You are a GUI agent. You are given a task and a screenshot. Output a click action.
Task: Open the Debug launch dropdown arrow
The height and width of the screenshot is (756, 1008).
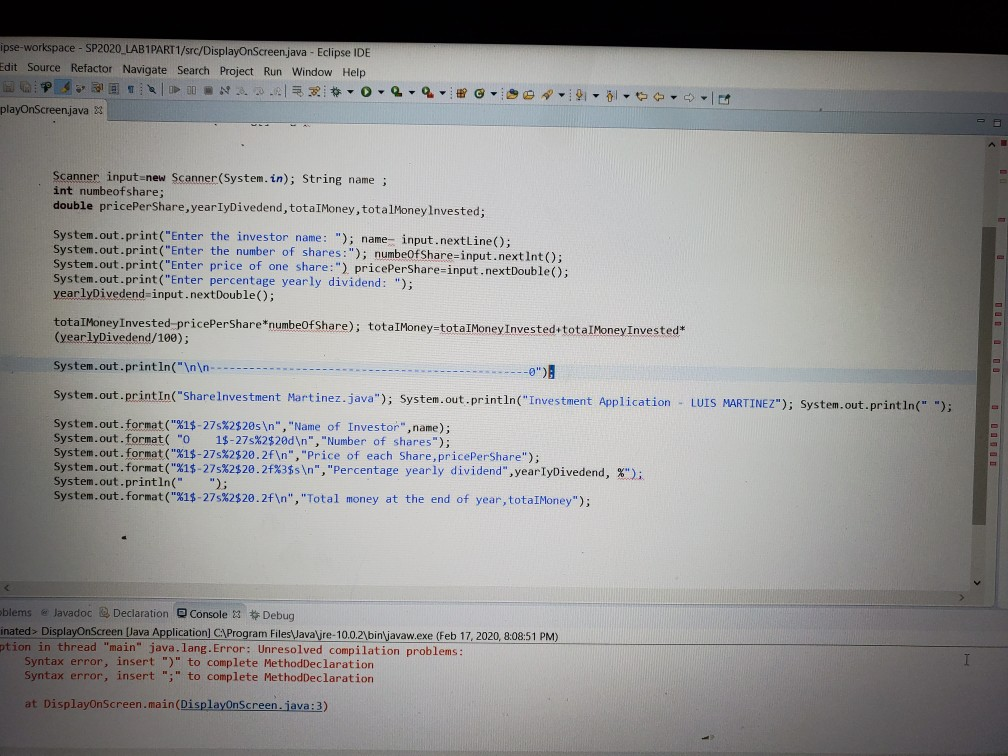[x=350, y=92]
